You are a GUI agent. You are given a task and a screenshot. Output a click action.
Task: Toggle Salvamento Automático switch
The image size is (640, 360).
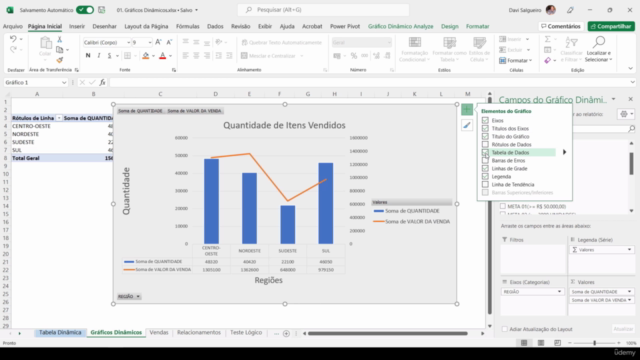click(x=85, y=10)
